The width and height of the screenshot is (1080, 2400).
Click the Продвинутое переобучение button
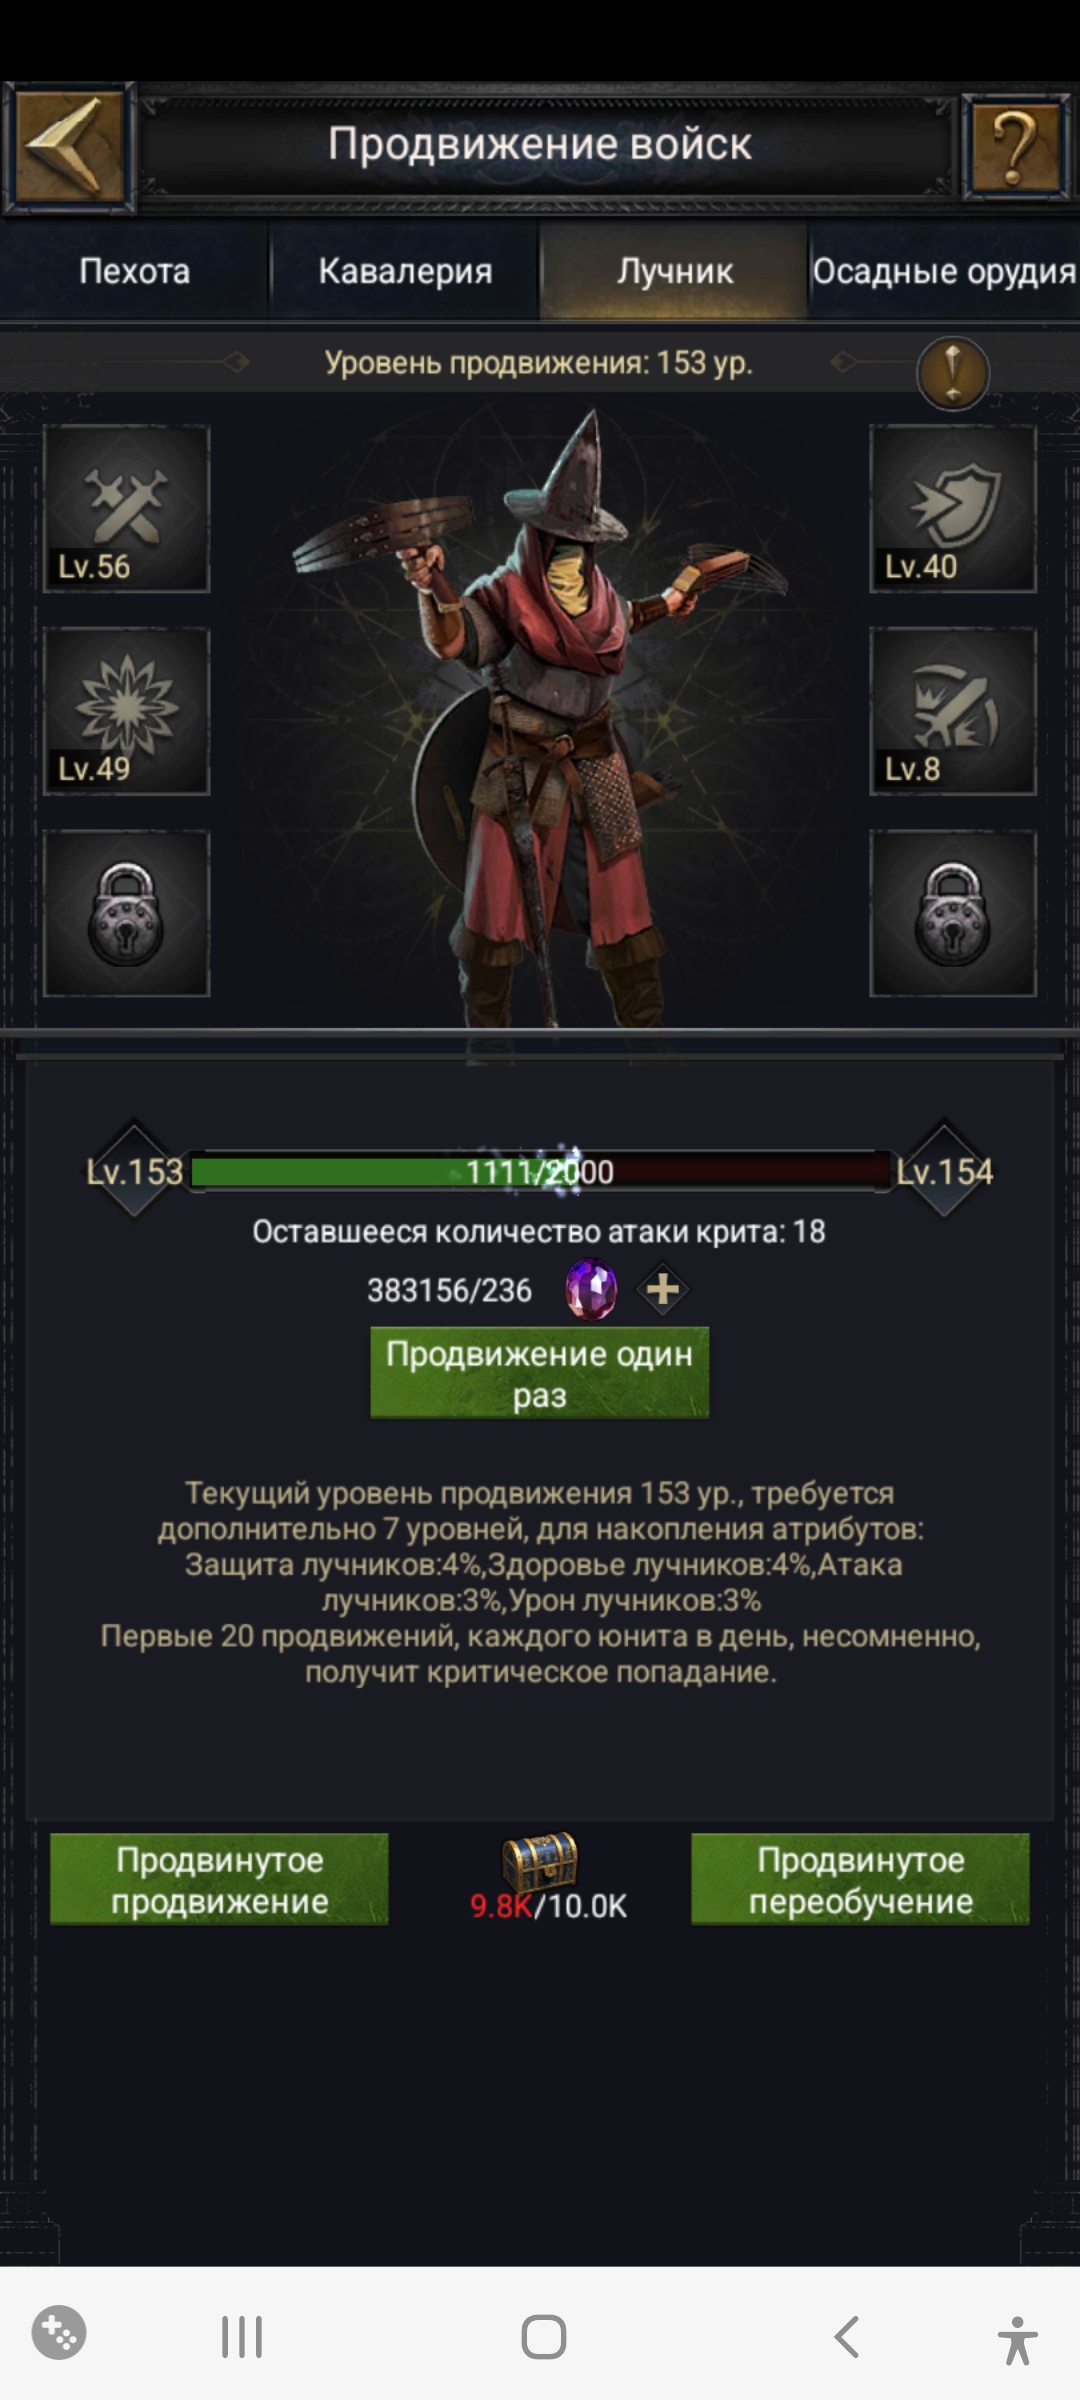point(860,1879)
